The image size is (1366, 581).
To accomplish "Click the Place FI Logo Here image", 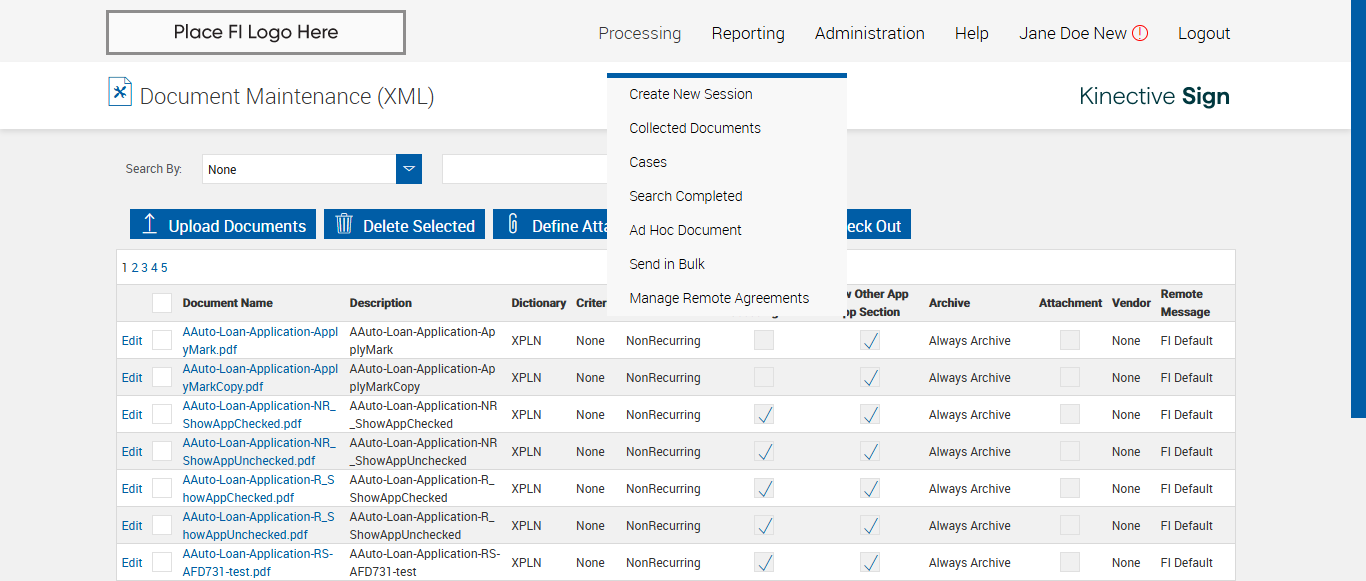I will pos(256,32).
